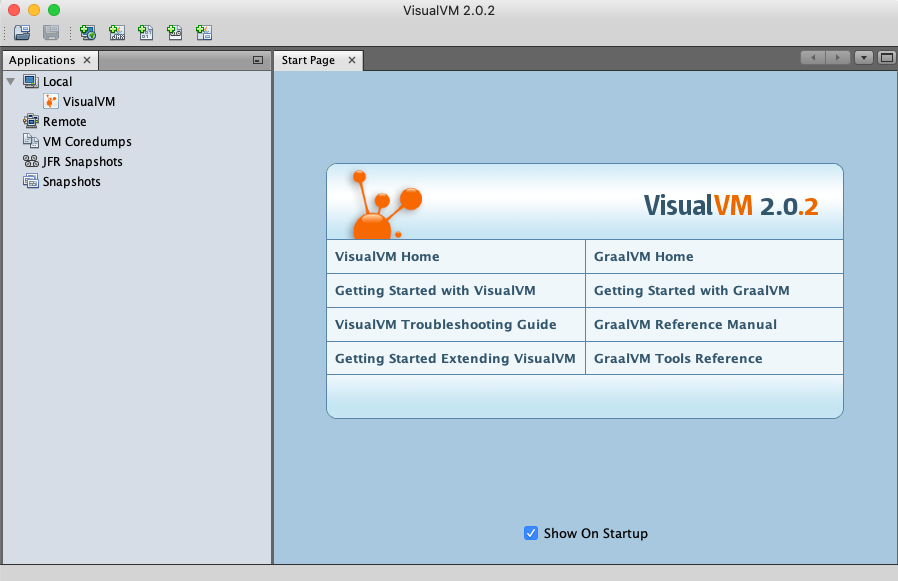
Task: Select the VM Coredumps node
Action: (x=87, y=142)
